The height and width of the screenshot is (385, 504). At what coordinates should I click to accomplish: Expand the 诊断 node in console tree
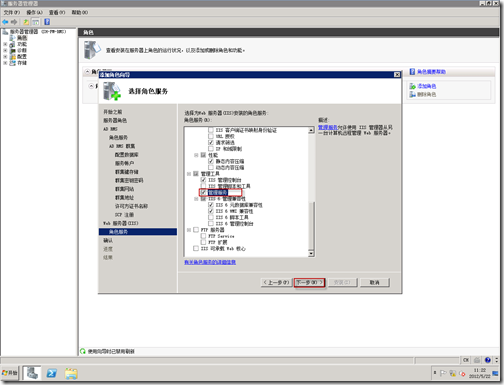tap(5, 50)
